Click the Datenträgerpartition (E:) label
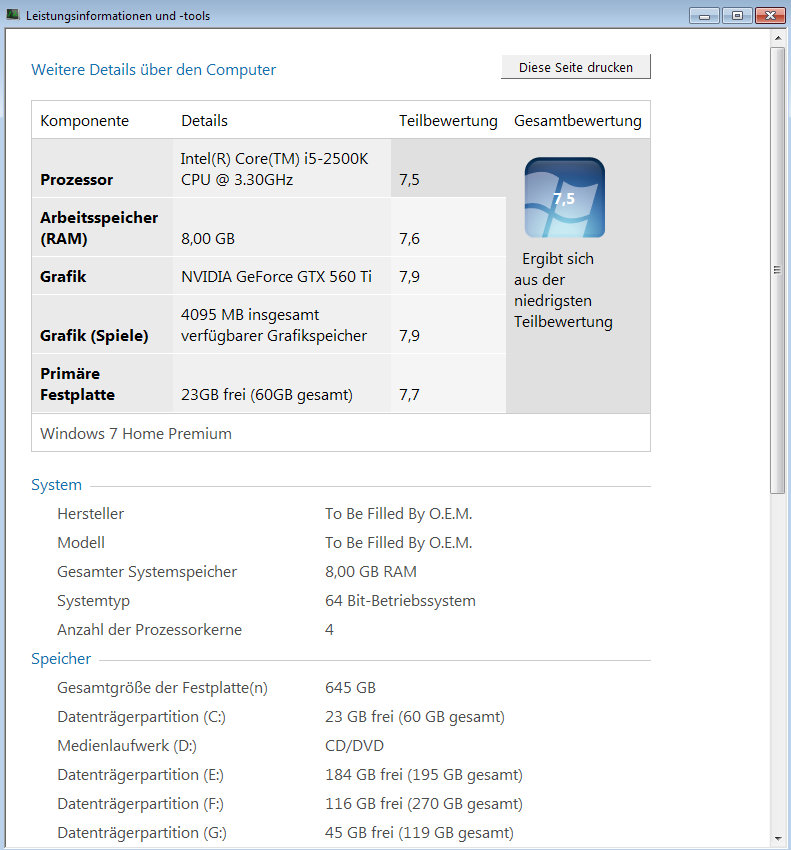 (x=140, y=775)
